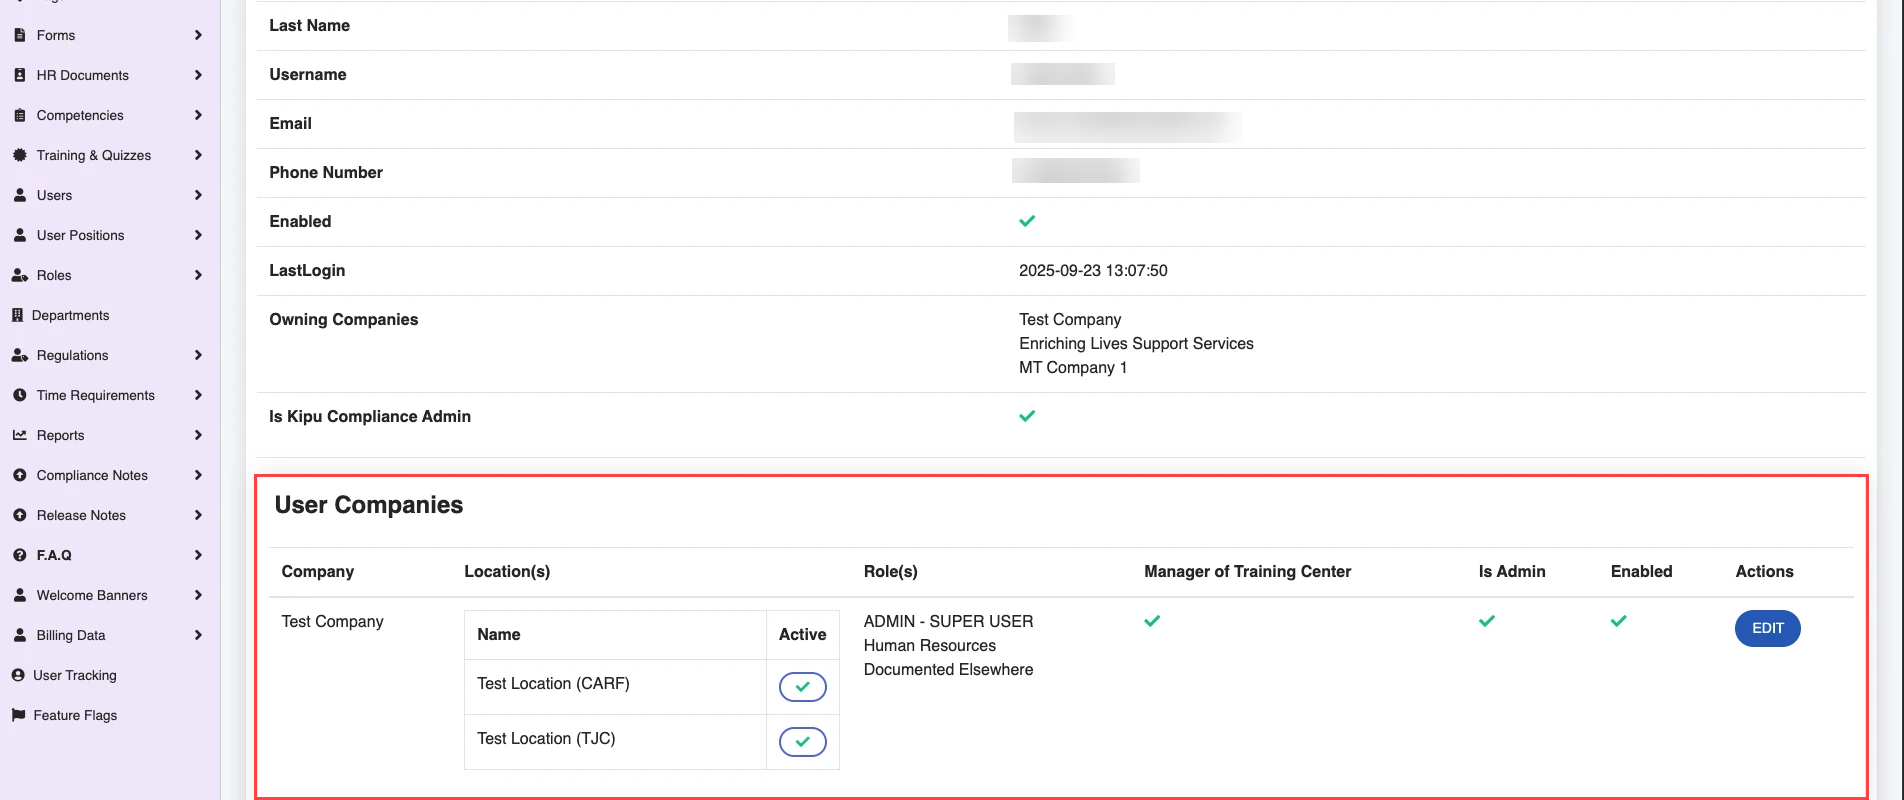Click the Feature Flags flag icon
The image size is (1904, 800).
(18, 715)
